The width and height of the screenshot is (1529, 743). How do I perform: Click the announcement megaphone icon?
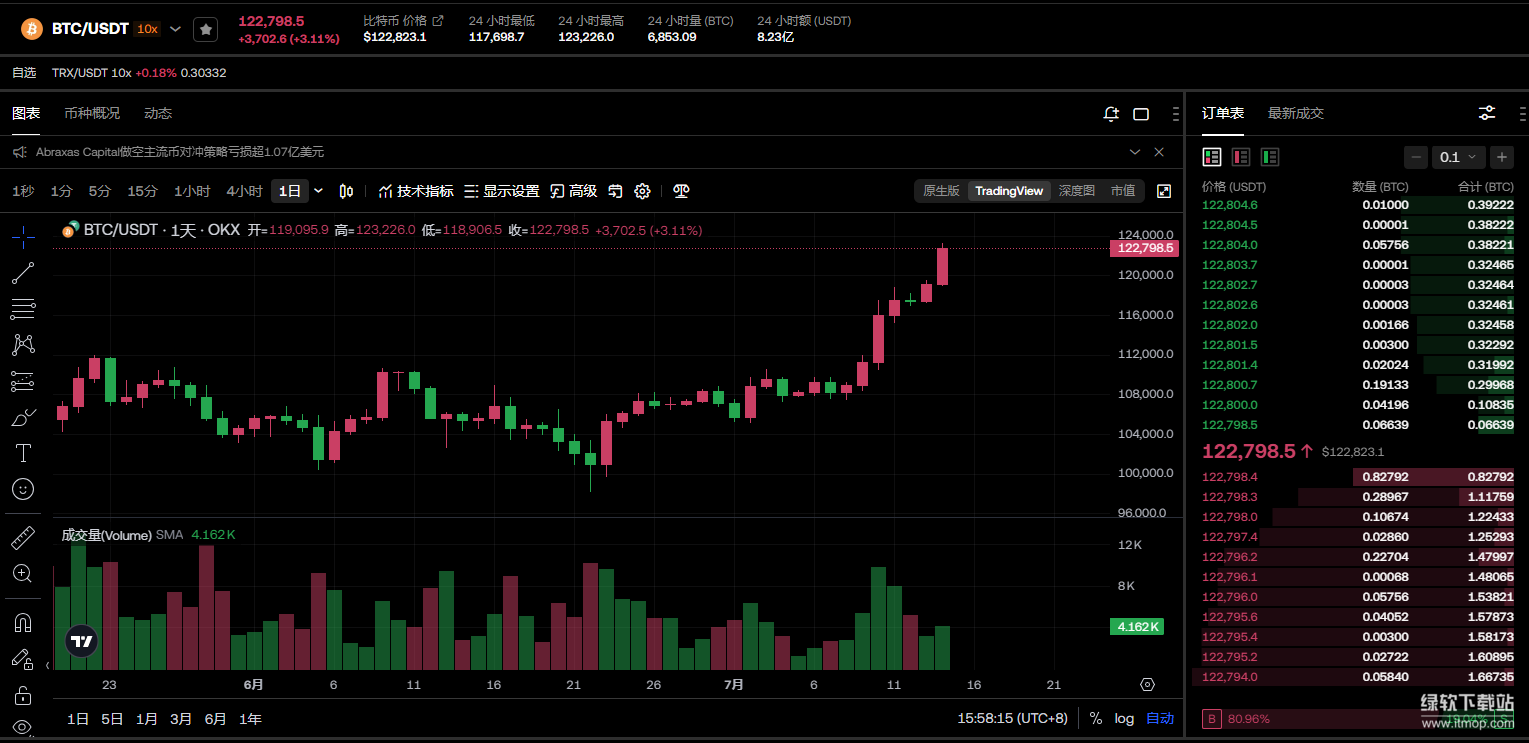tap(19, 152)
